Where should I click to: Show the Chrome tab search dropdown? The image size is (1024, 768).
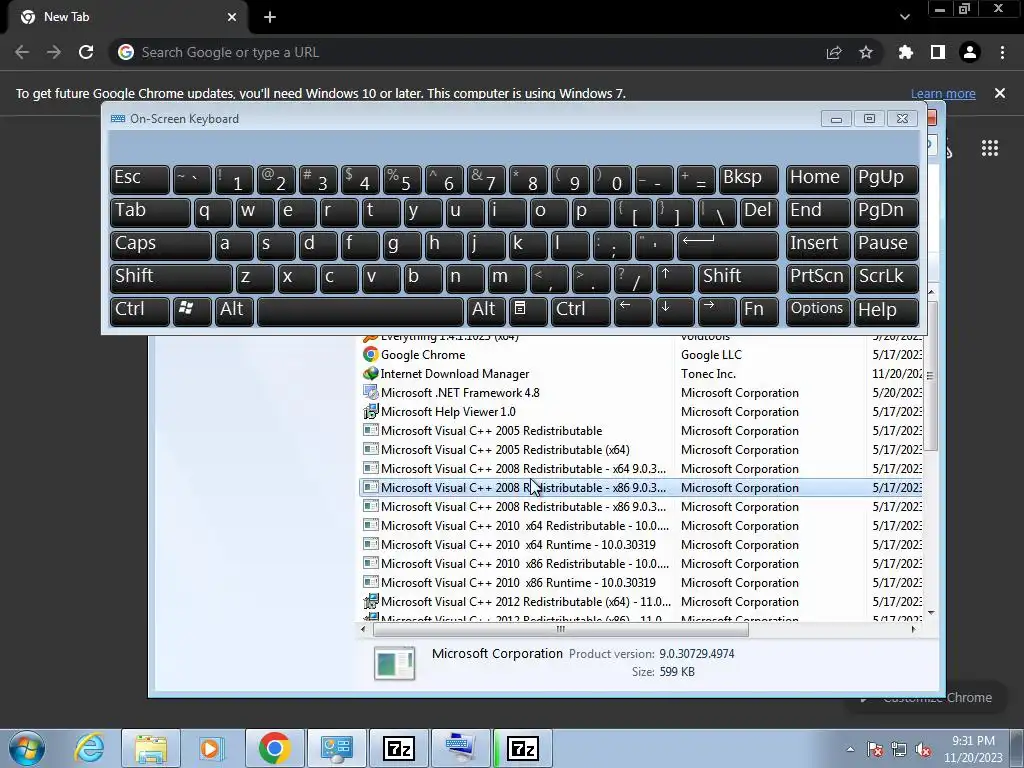pos(904,17)
